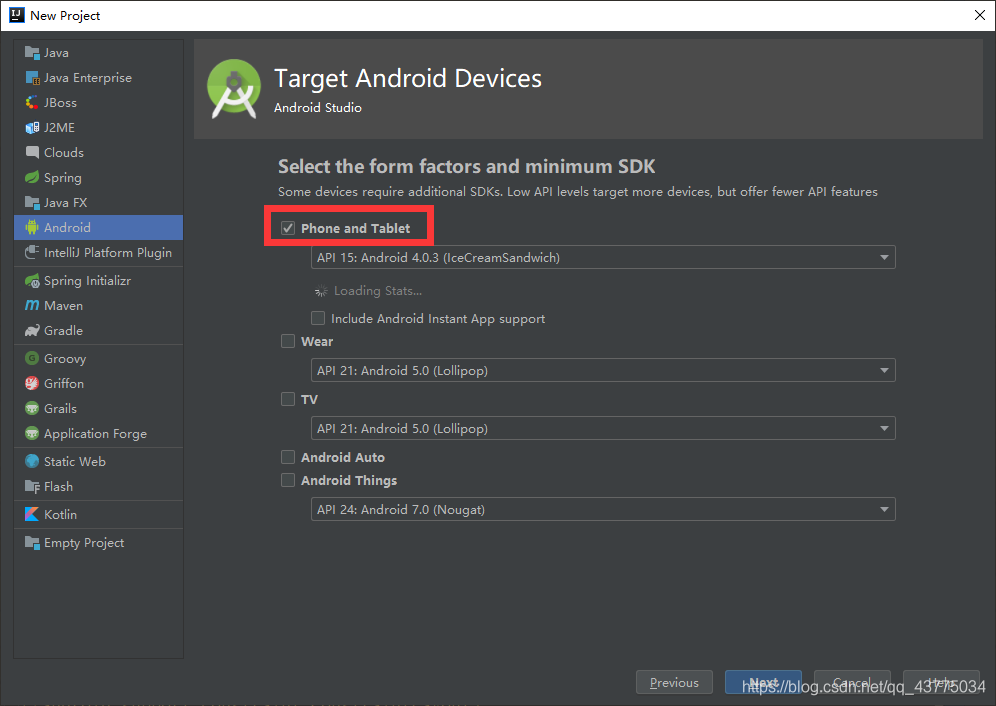Click the Maven 'm' icon
Screen dimensions: 996x706
click(32, 306)
